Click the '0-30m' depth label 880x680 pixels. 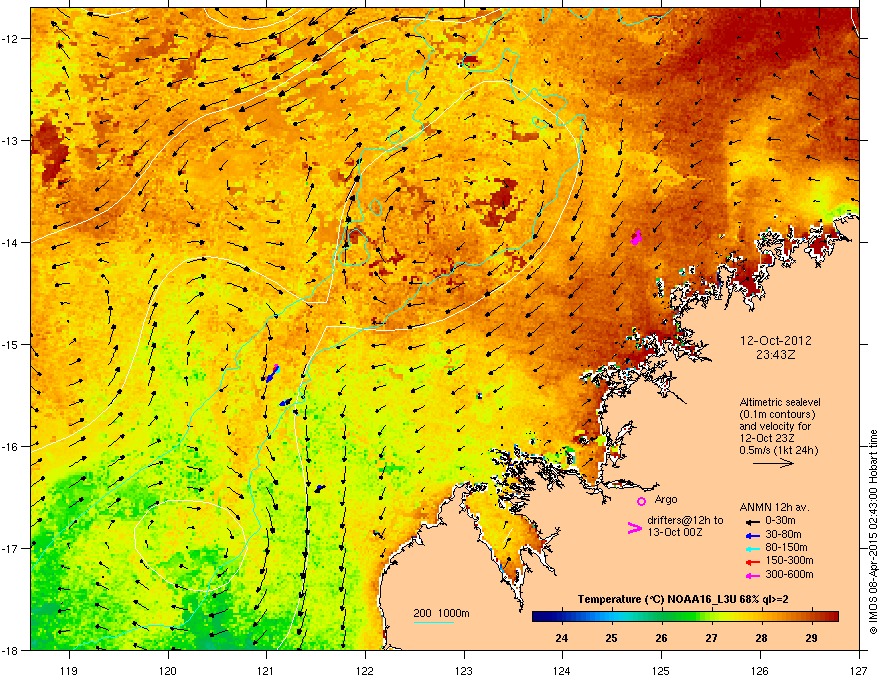coord(780,521)
